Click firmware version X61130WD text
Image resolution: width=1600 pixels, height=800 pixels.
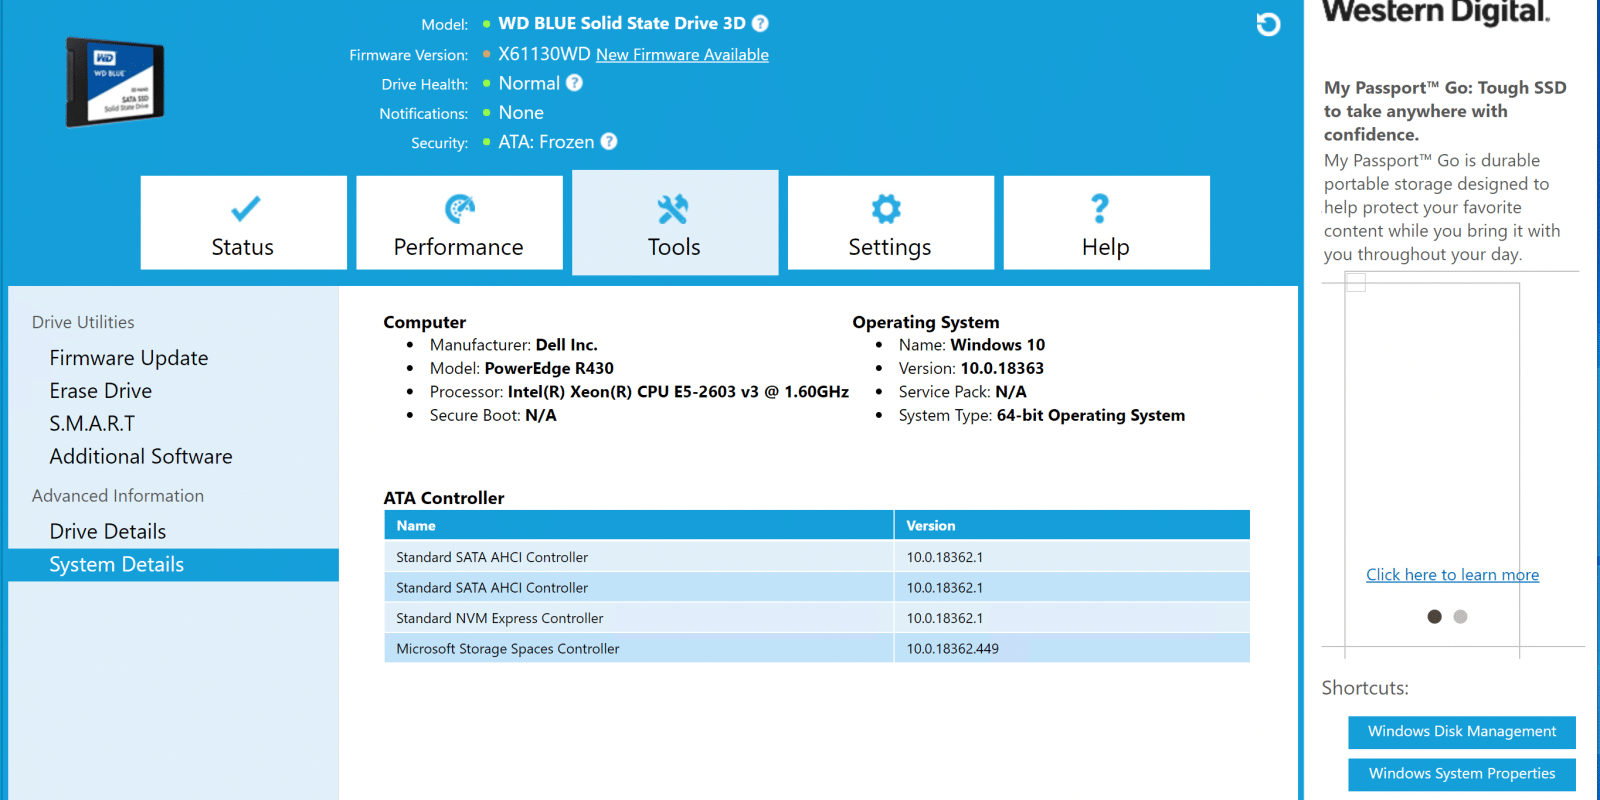544,54
